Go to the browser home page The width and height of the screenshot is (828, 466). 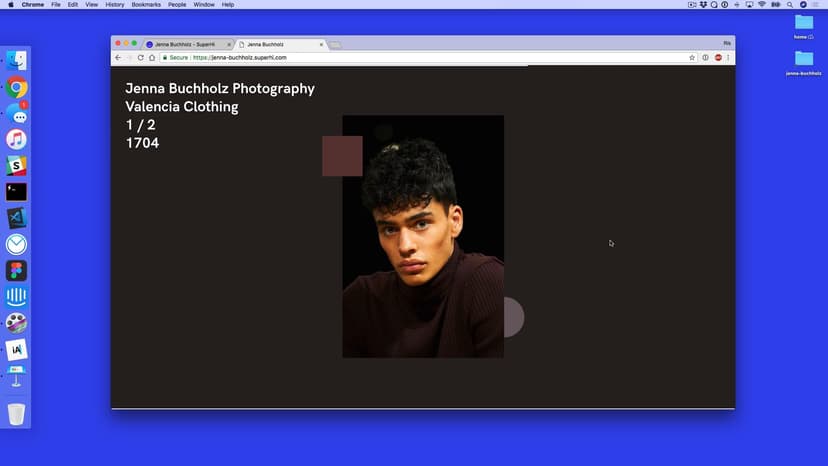[152, 58]
